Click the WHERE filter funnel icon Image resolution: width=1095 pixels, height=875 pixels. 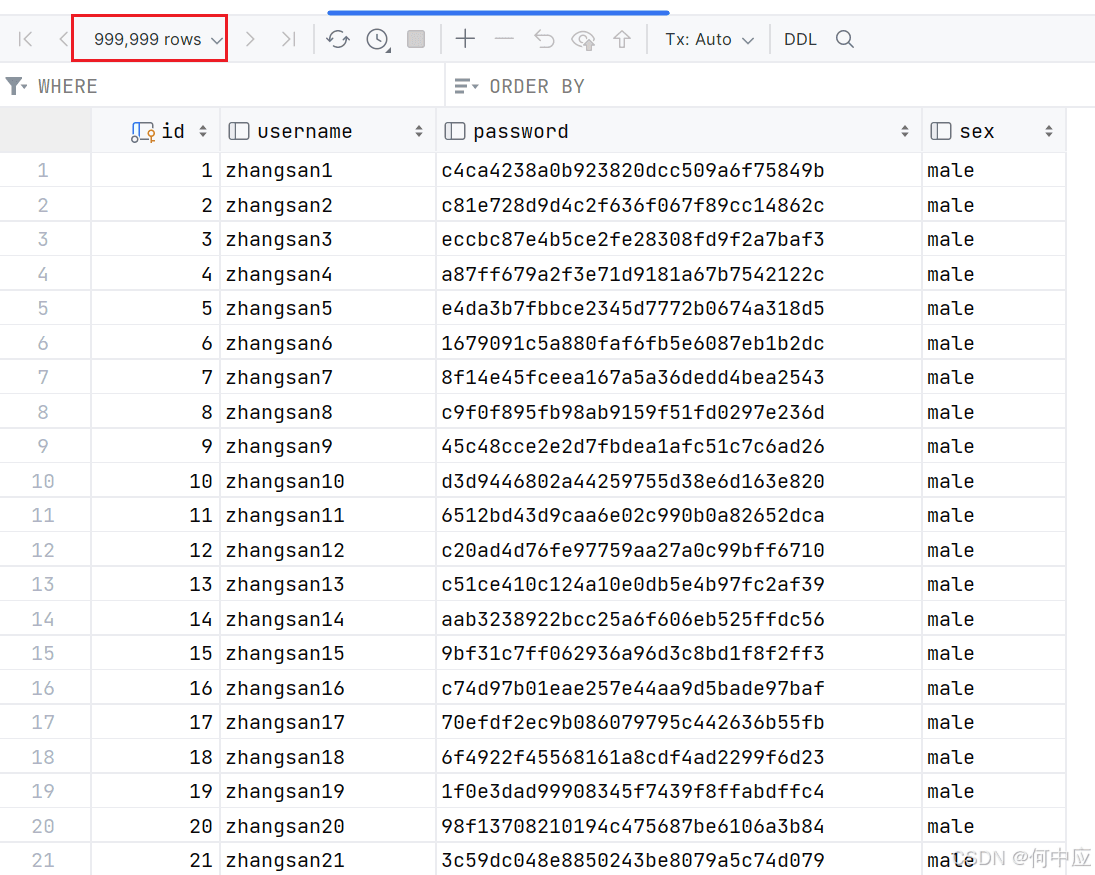click(15, 86)
